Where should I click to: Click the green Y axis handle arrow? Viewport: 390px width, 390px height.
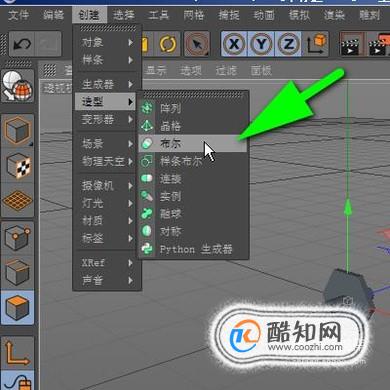[x=347, y=207]
